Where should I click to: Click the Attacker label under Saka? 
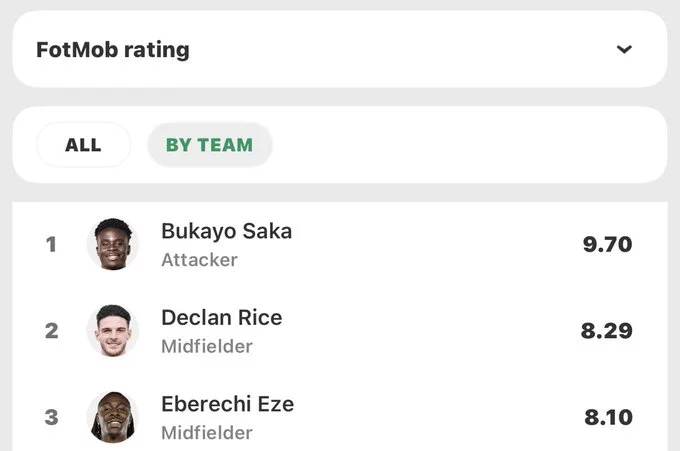(199, 260)
